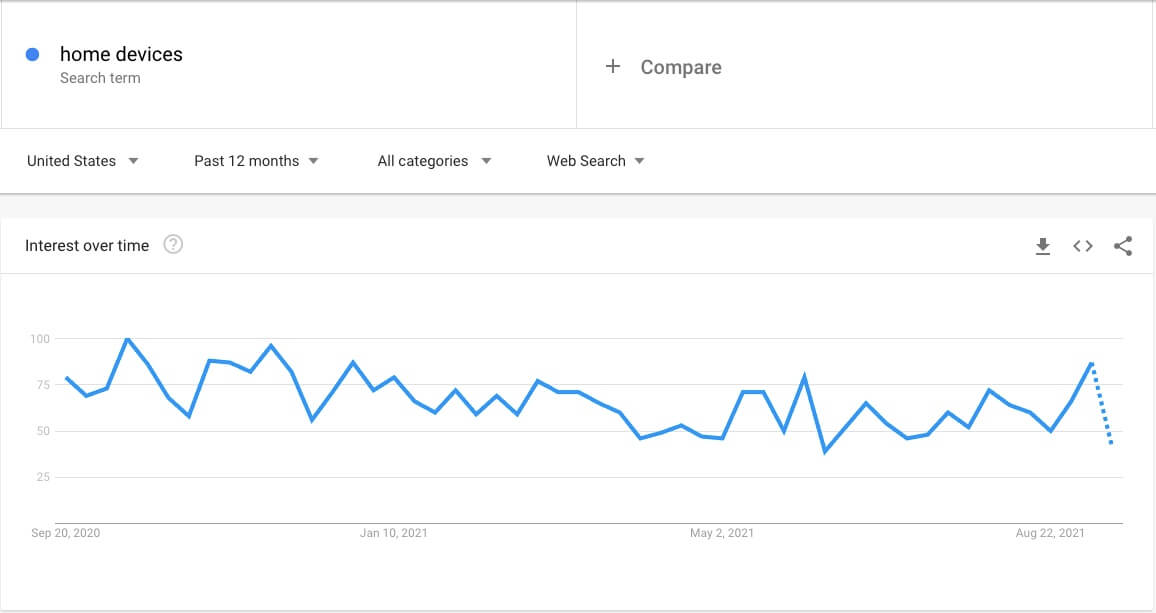The width and height of the screenshot is (1156, 613).
Task: Click the Search term label
Action: (x=100, y=78)
